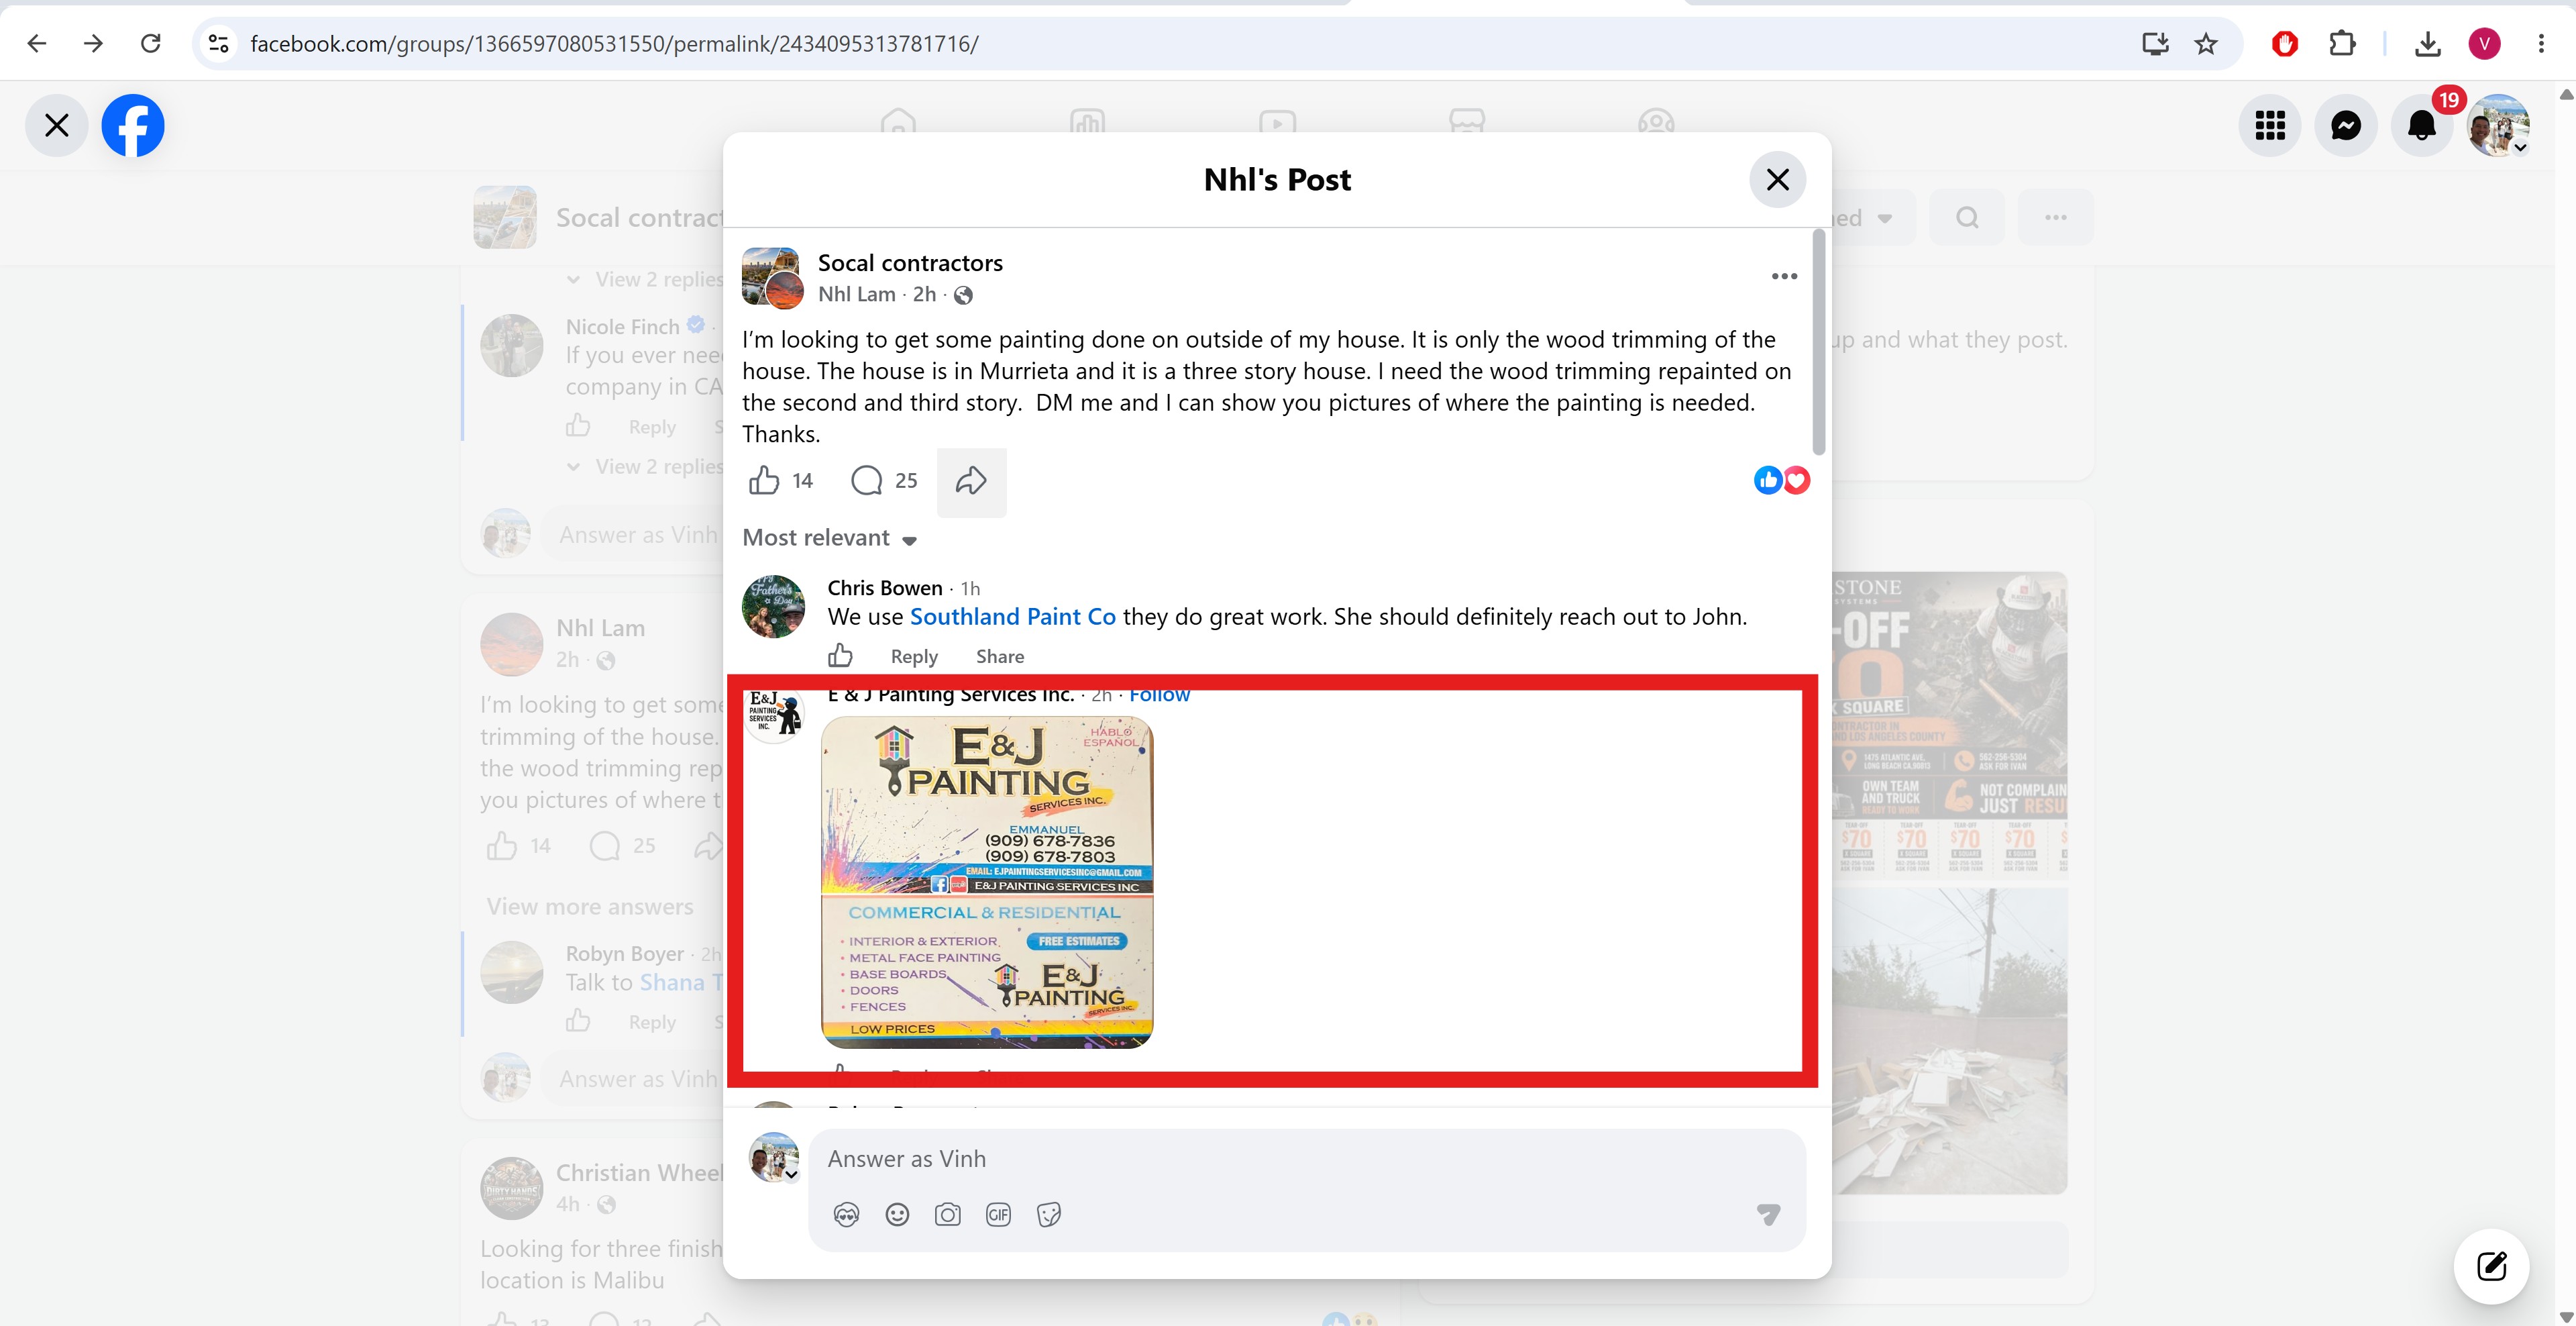The width and height of the screenshot is (2576, 1326).
Task: Click the Answer as Vinh comment box
Action: [1306, 1159]
